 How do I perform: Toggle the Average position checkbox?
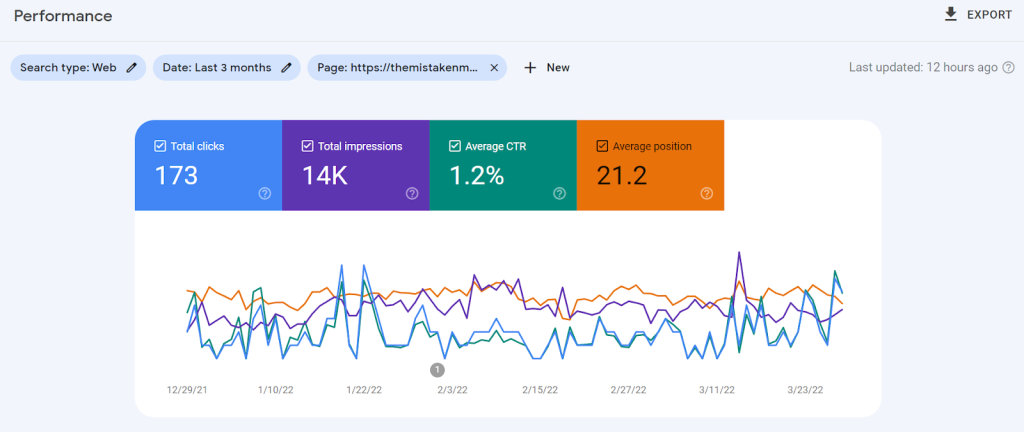point(603,146)
